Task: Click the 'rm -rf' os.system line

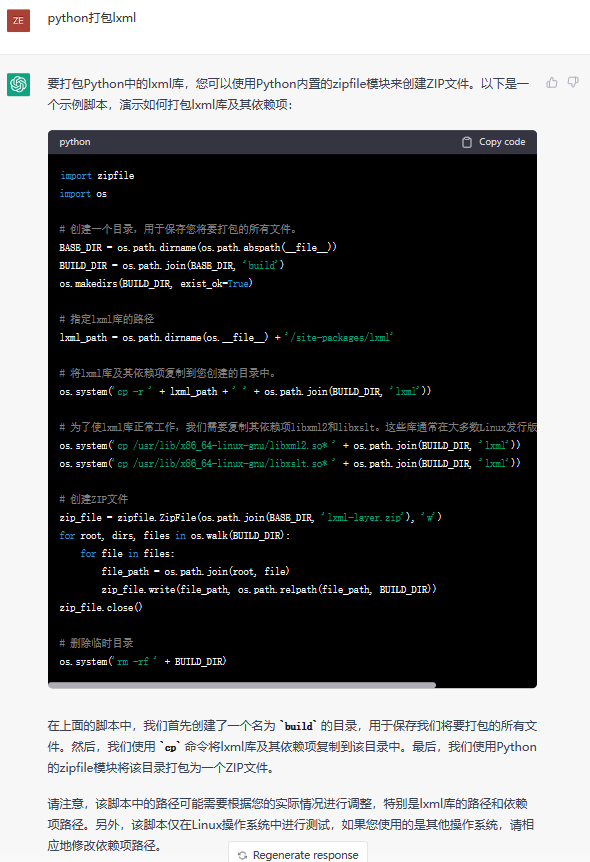Action: [143, 661]
